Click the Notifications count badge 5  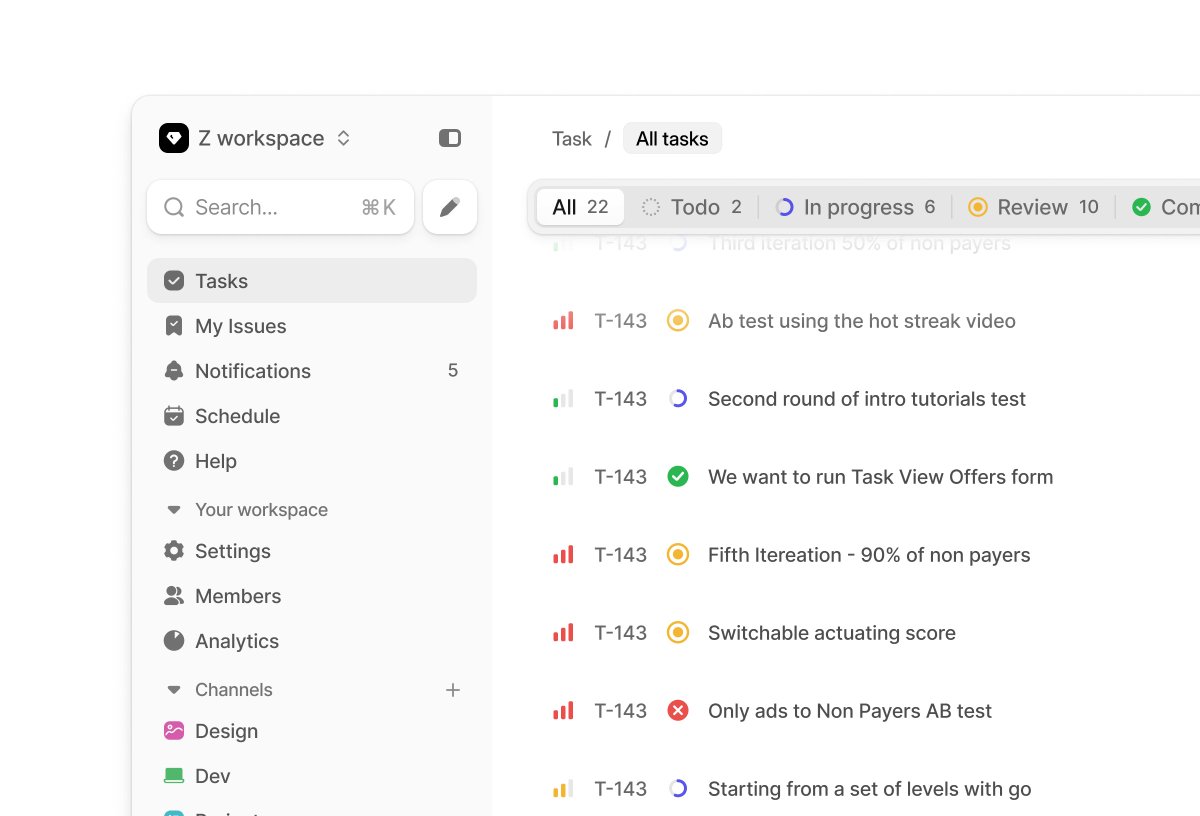453,371
